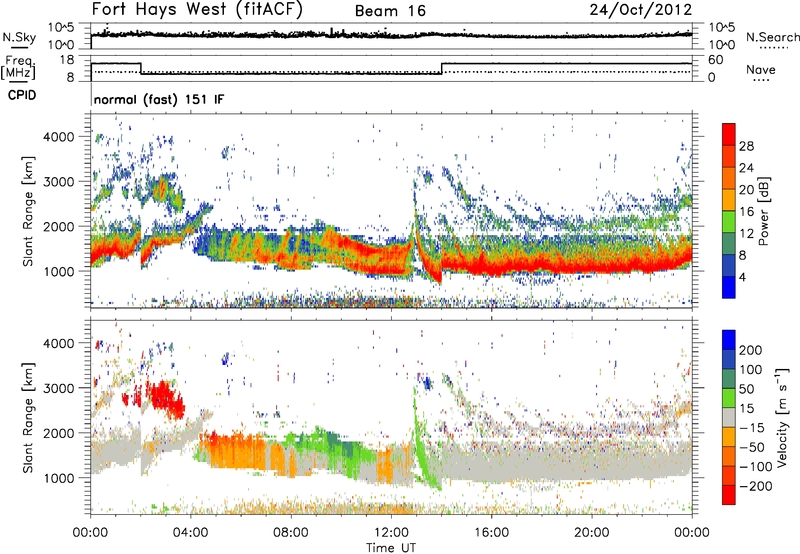Click the 'Fort Hays West (fitACF)' title

coord(197,10)
